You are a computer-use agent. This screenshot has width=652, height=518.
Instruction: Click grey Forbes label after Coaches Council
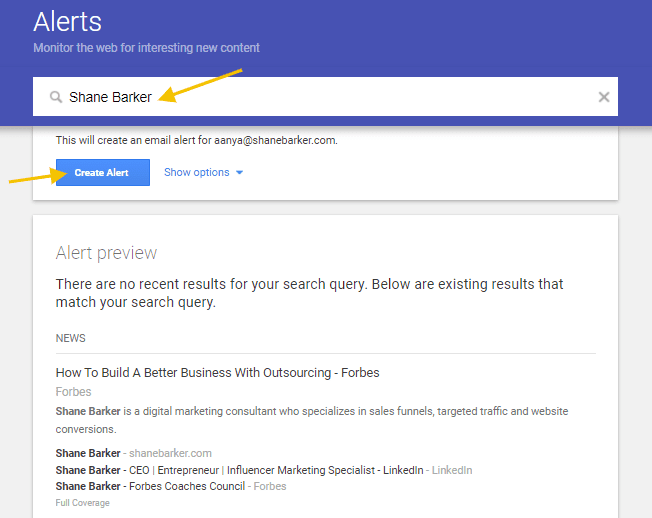pyautogui.click(x=270, y=486)
